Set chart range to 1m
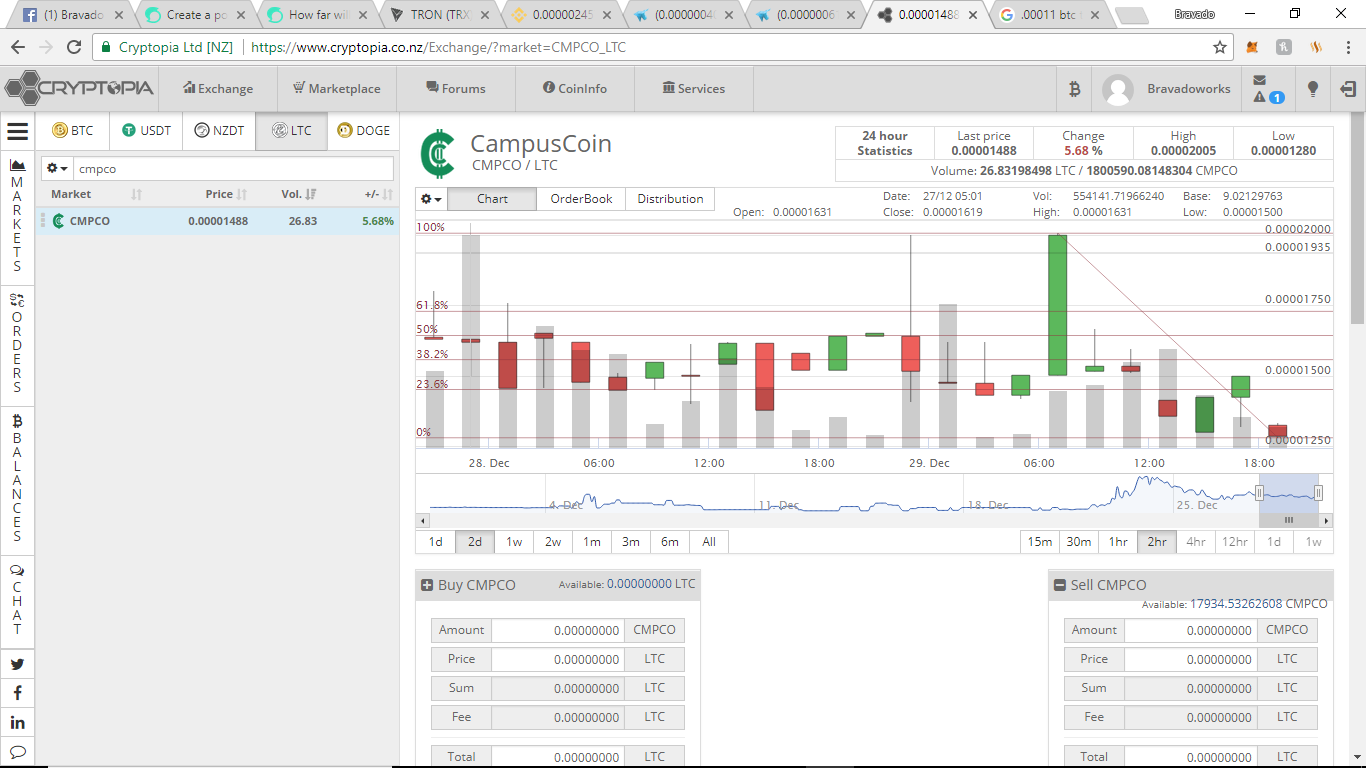The image size is (1366, 768). point(592,542)
